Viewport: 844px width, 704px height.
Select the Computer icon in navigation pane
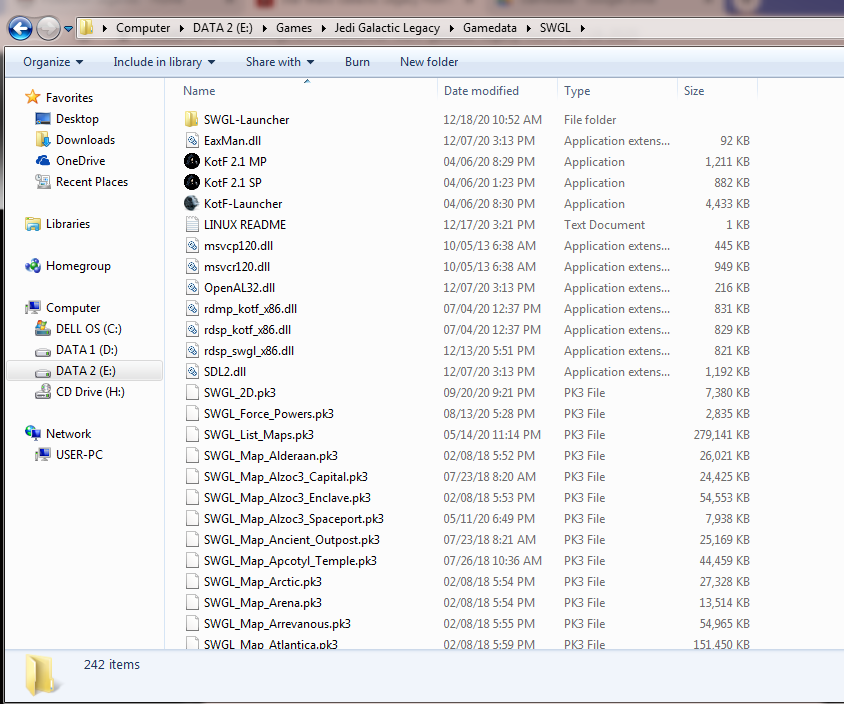pyautogui.click(x=33, y=307)
